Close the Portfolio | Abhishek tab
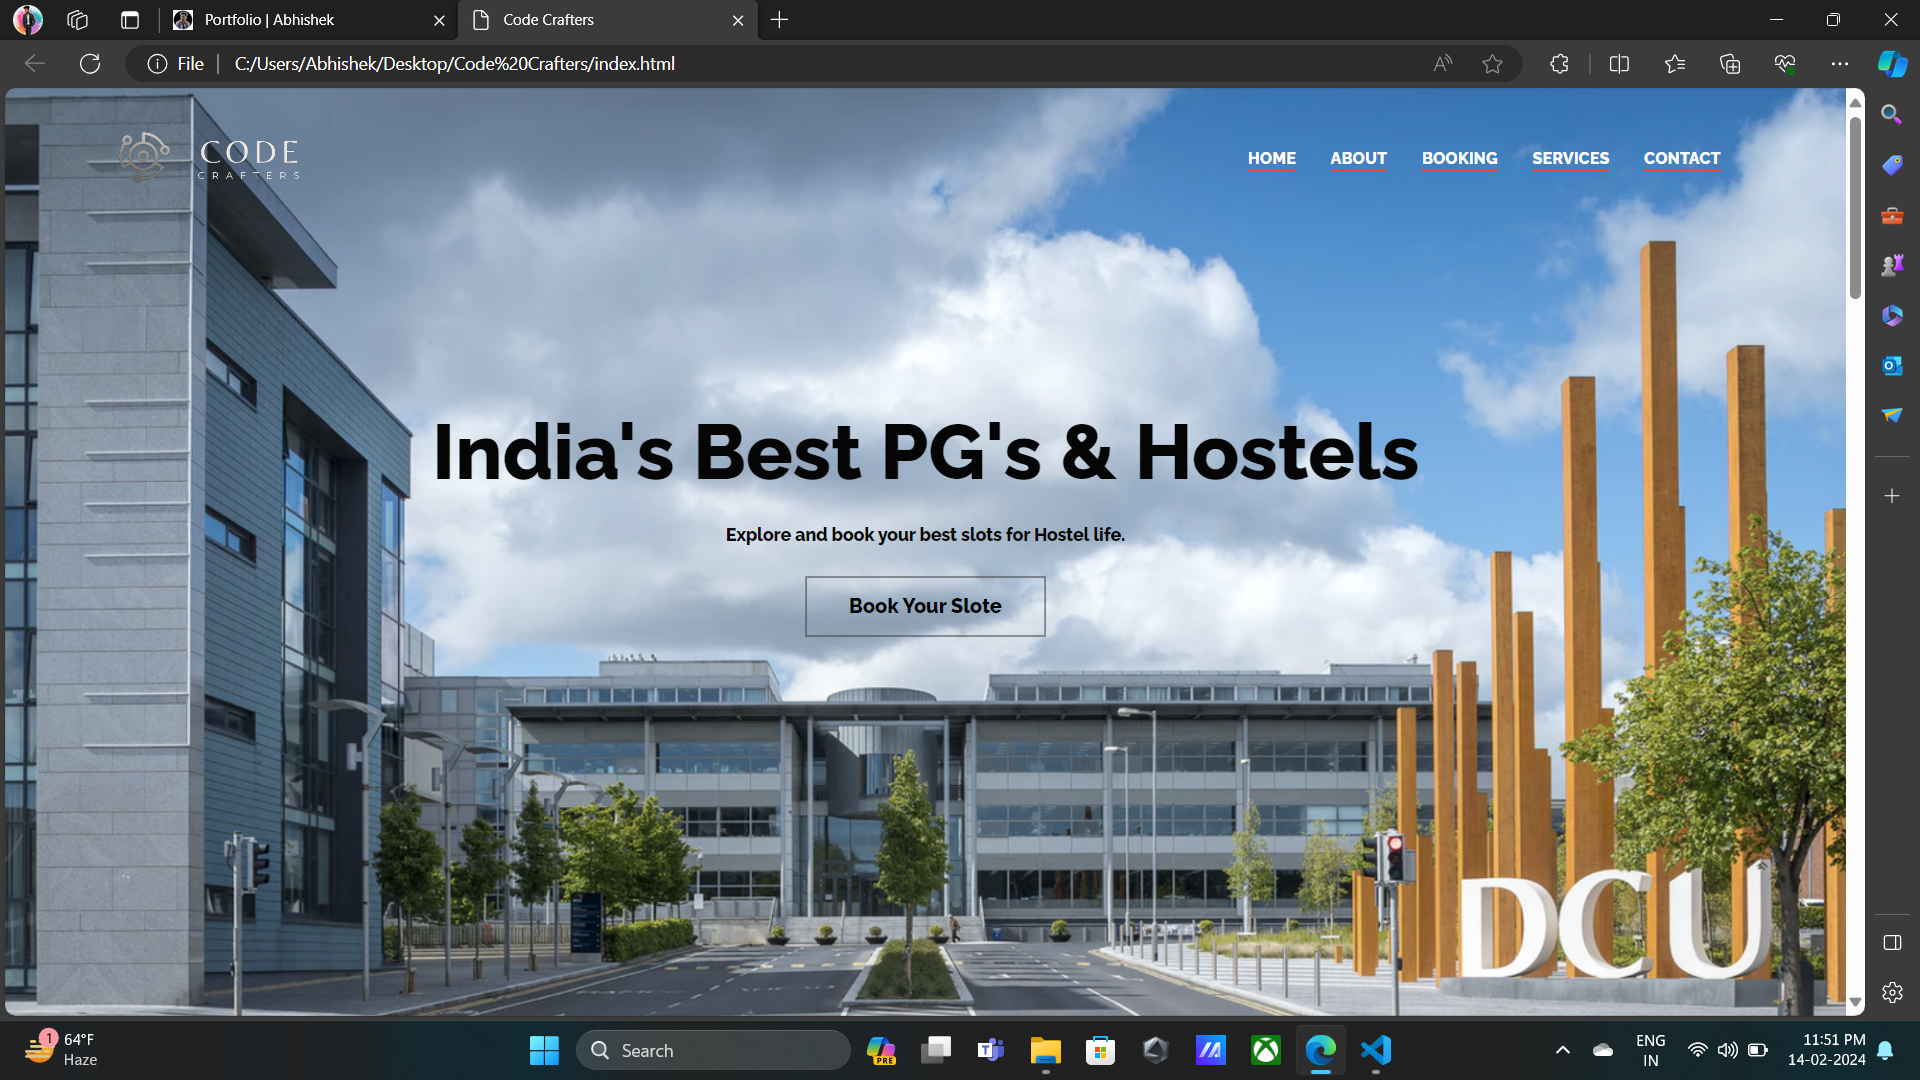The image size is (1920, 1080). click(x=439, y=20)
